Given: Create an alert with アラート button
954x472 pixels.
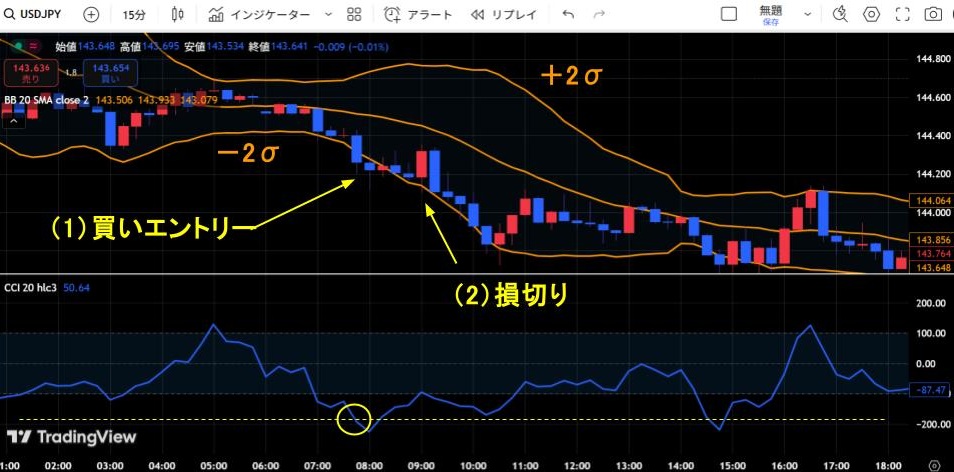Looking at the screenshot, I should click(419, 15).
